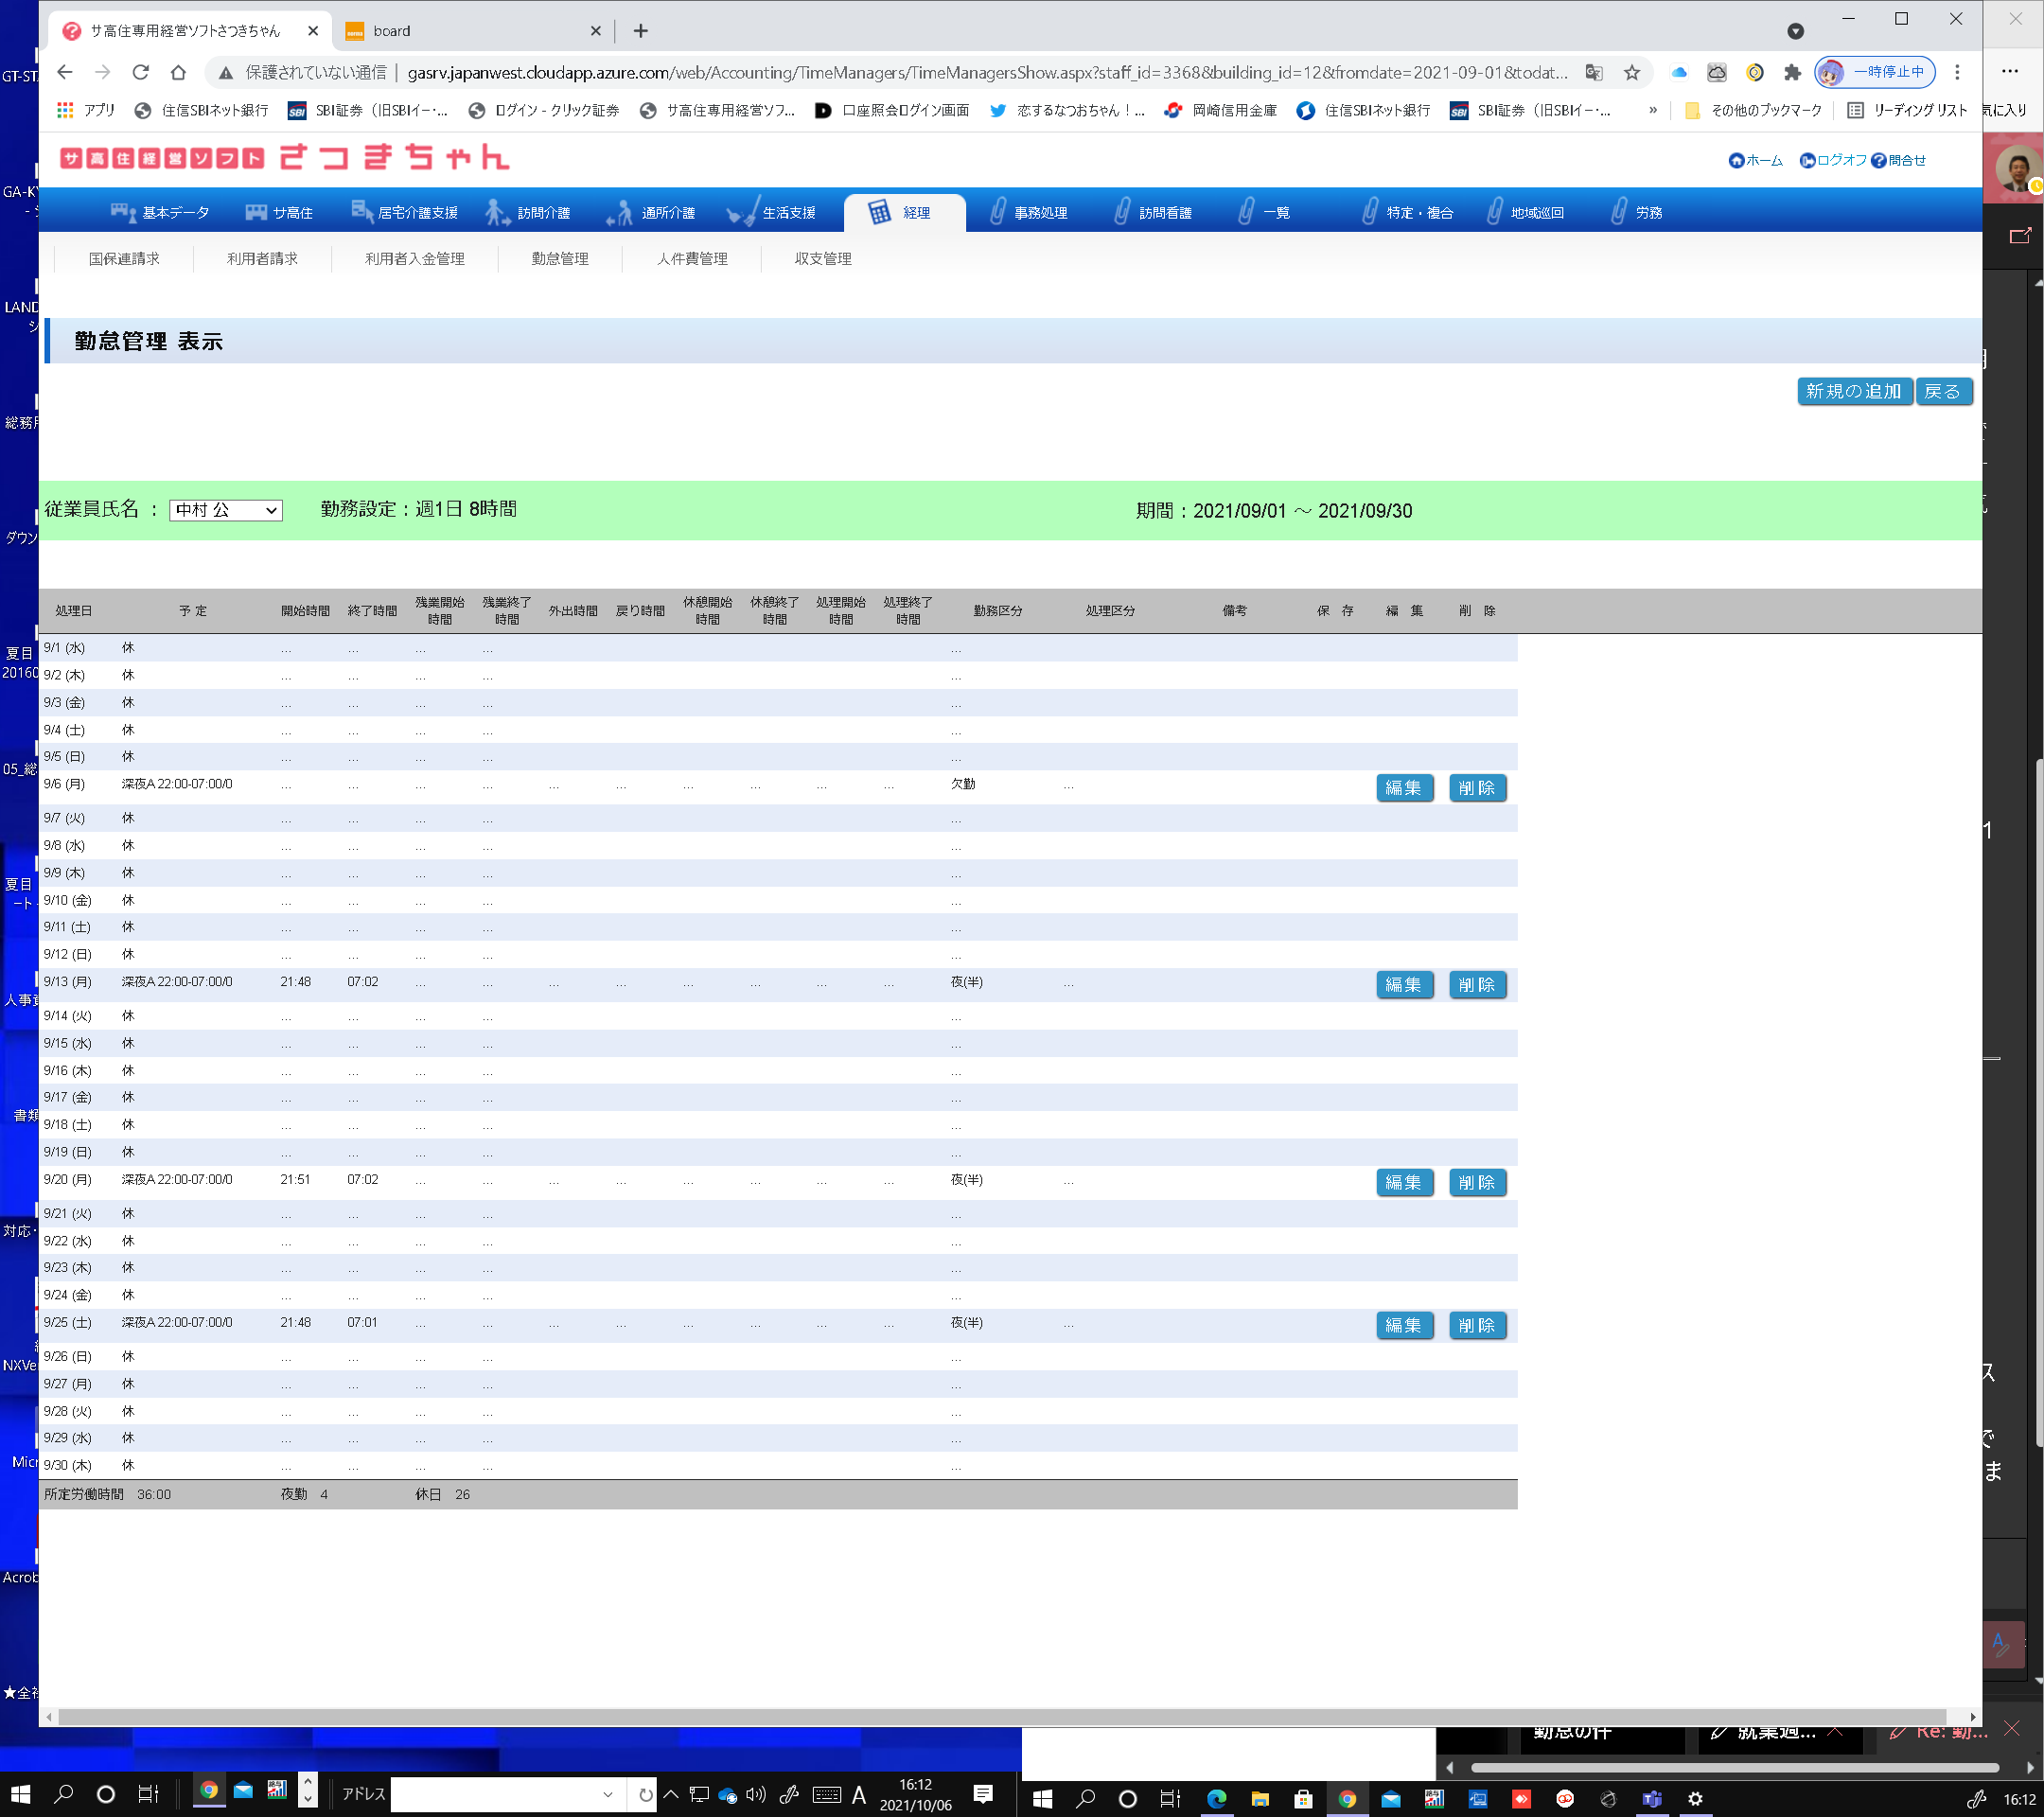Bookmark this page with star icon

1631,72
